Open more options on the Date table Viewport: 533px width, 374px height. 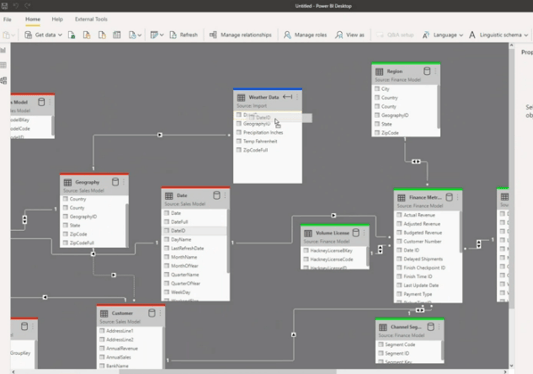[x=225, y=195]
